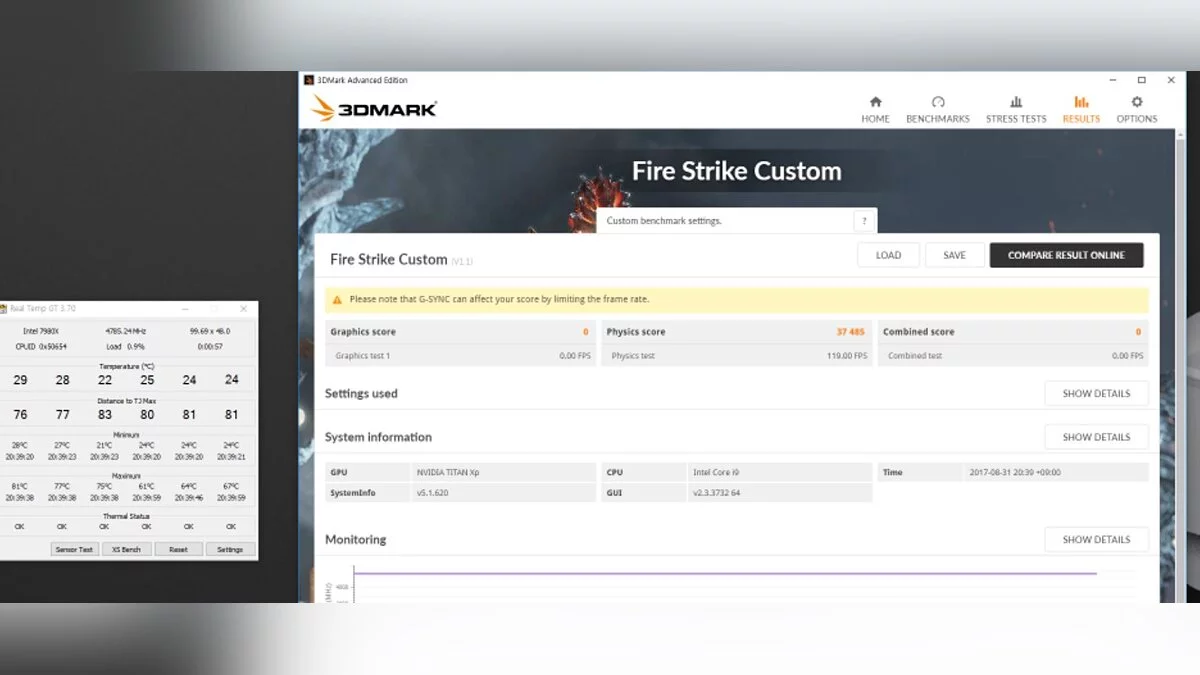This screenshot has height=675, width=1200.
Task: Click the SAVE button
Action: point(954,255)
